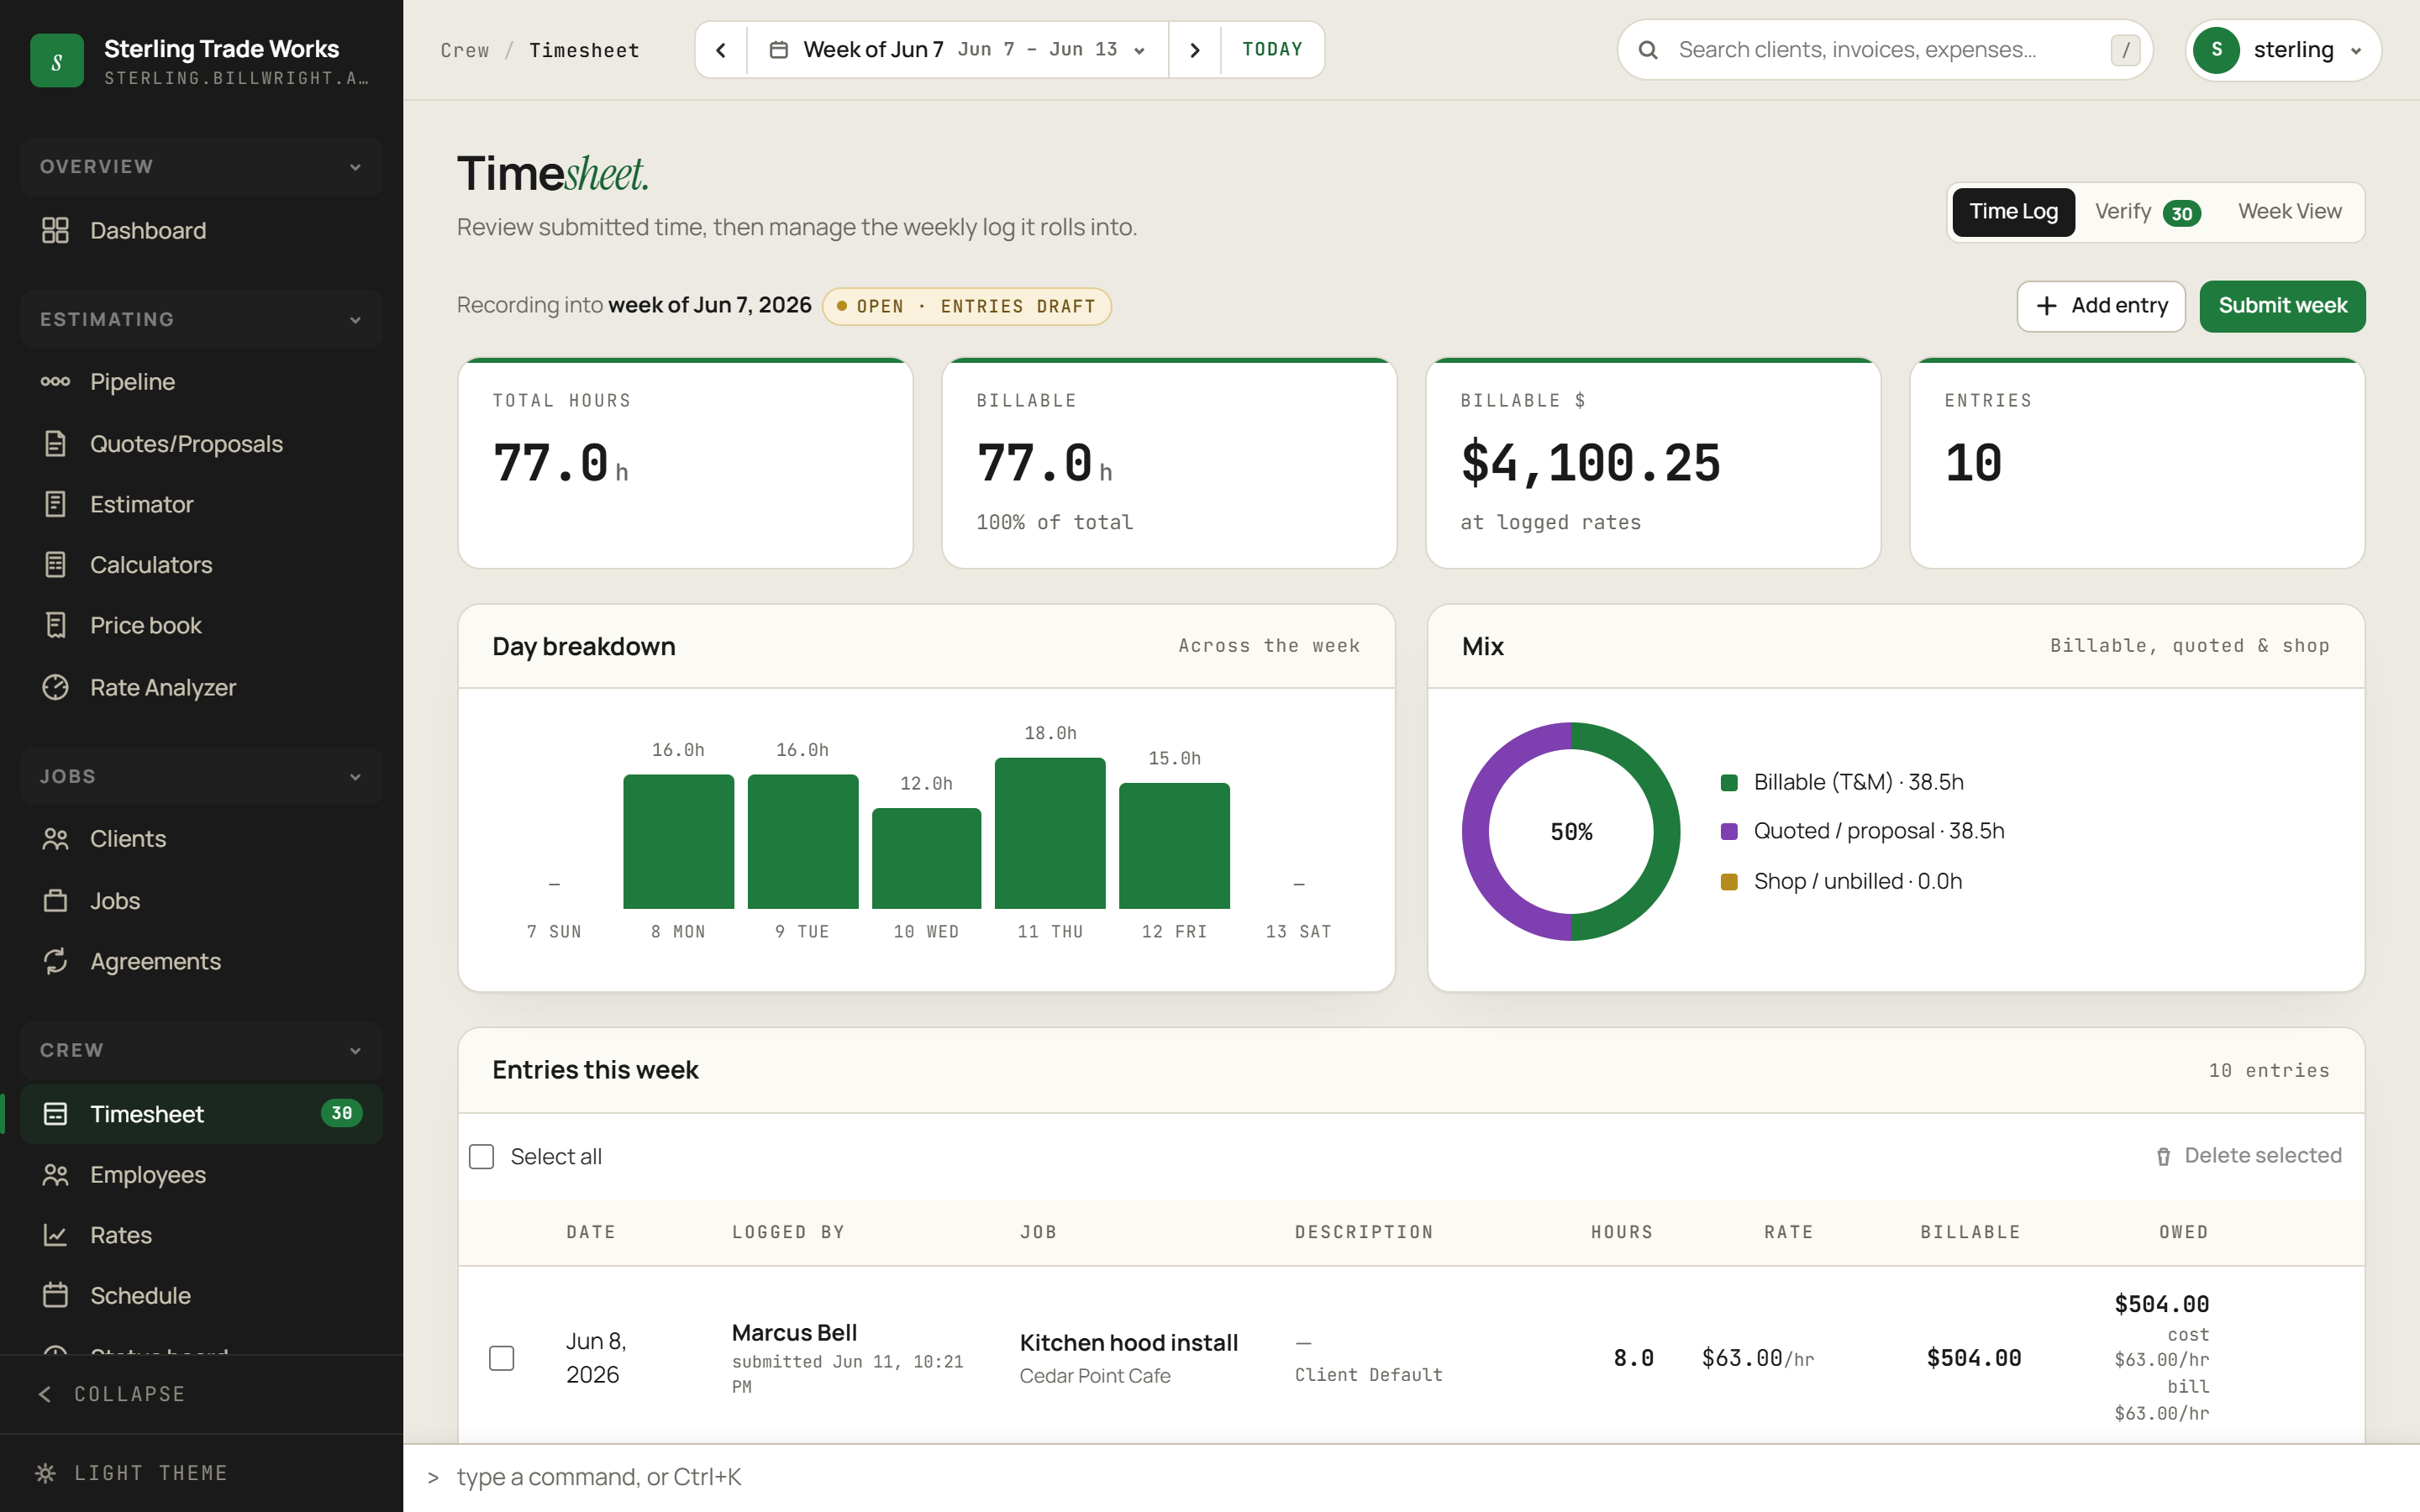Focus the search clients, invoices field
This screenshot has height=1512, width=2420.
1884,50
